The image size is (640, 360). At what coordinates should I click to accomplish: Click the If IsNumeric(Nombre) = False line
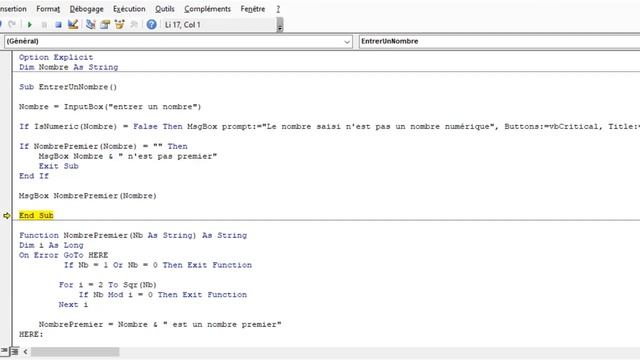coord(329,127)
